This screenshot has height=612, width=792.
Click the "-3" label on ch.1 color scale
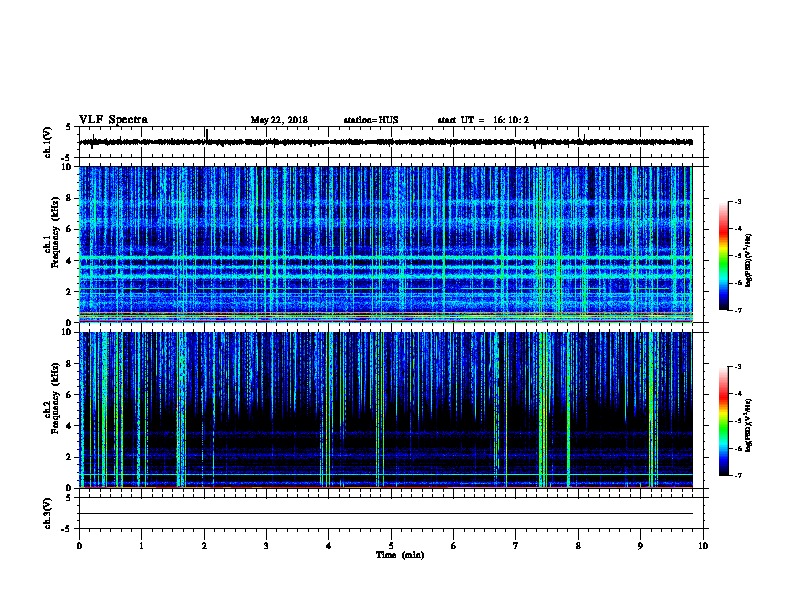point(737,201)
